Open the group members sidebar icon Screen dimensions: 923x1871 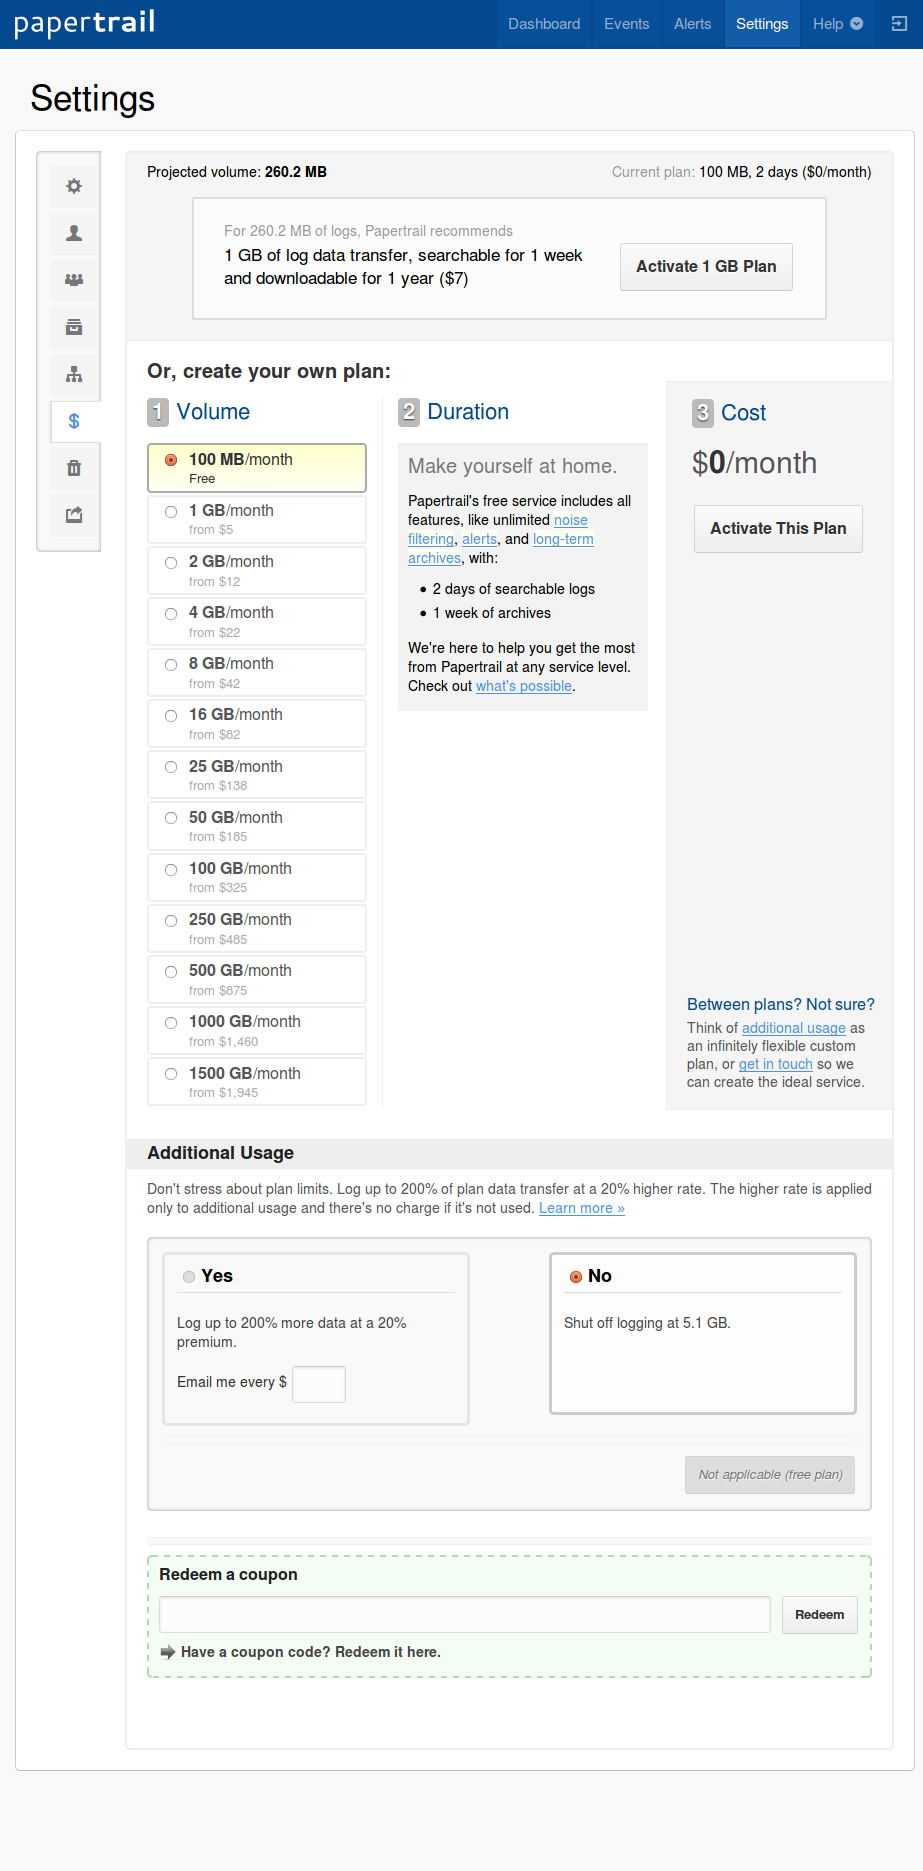(x=74, y=280)
